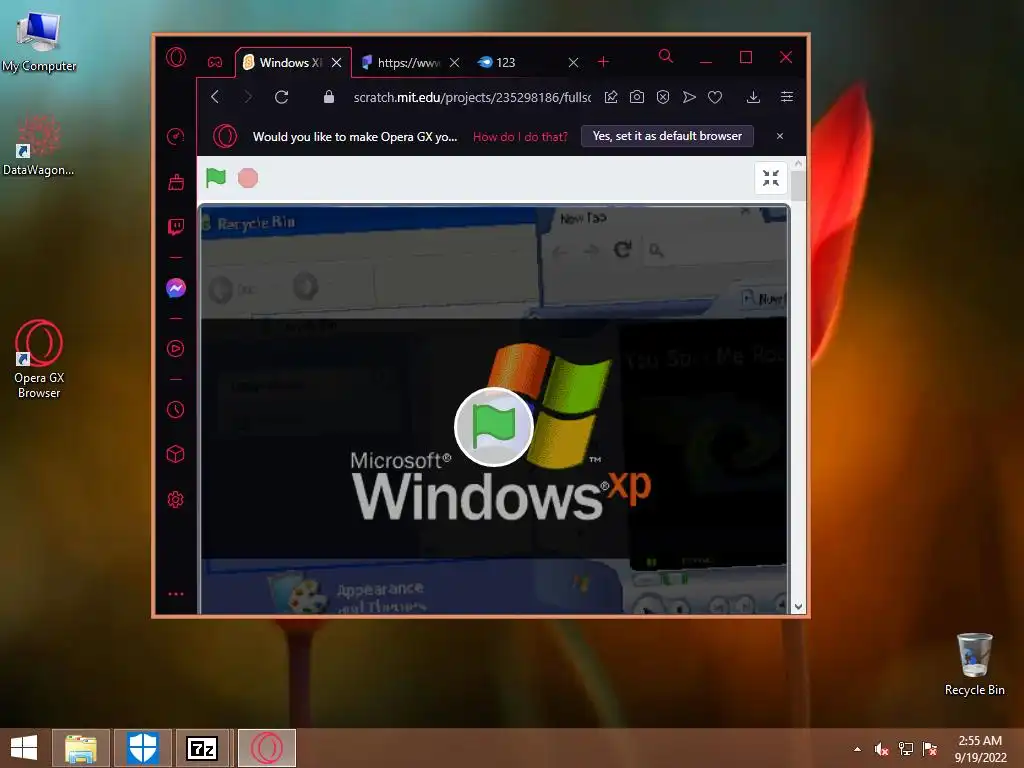Viewport: 1024px width, 768px height.
Task: Open History clock in sidebar
Action: pyautogui.click(x=176, y=409)
